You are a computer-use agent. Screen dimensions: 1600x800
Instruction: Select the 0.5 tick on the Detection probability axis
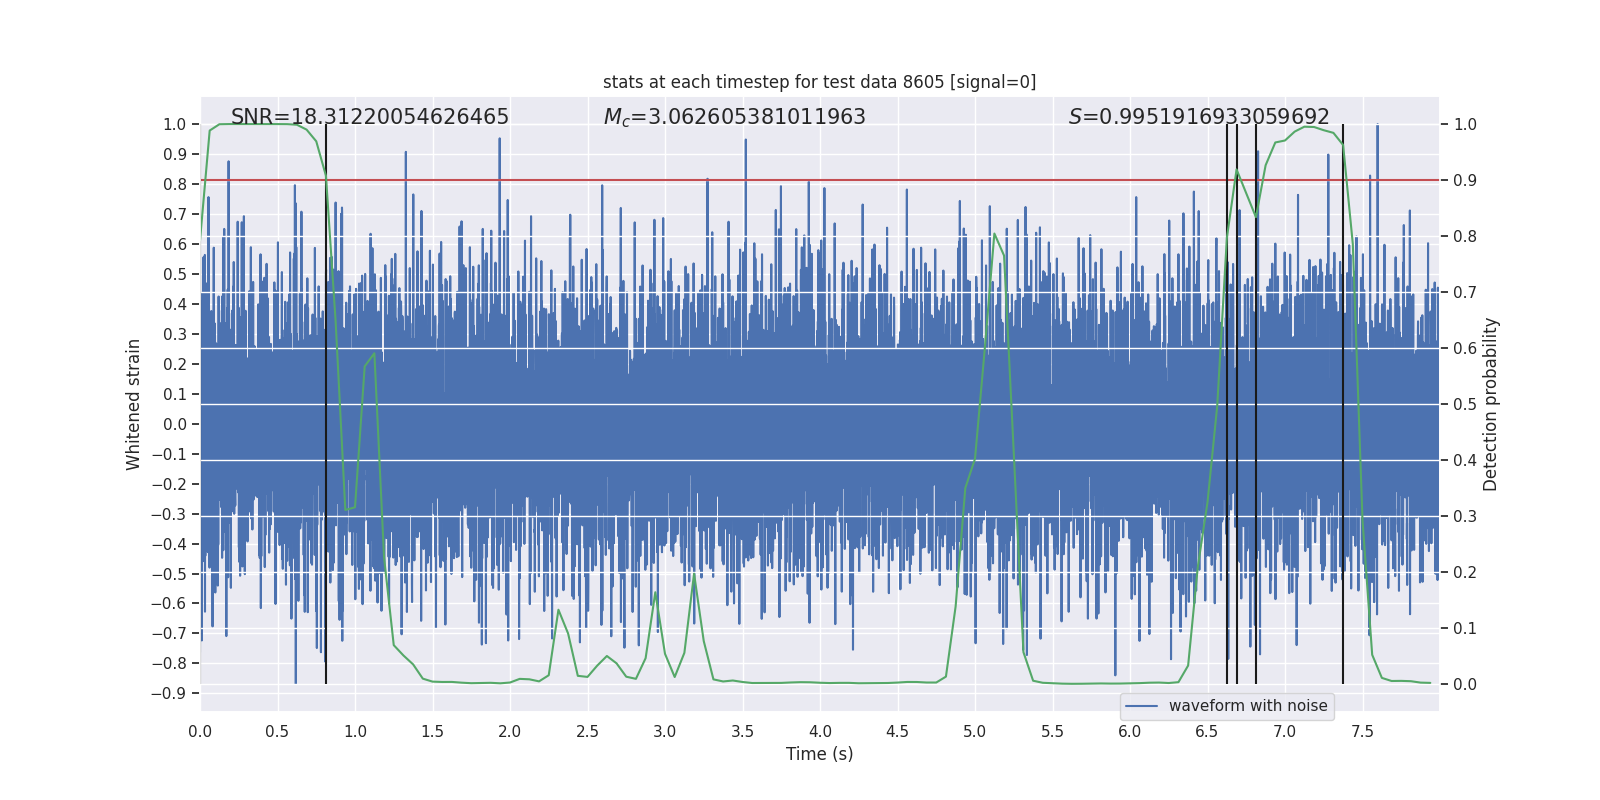pyautogui.click(x=1465, y=405)
